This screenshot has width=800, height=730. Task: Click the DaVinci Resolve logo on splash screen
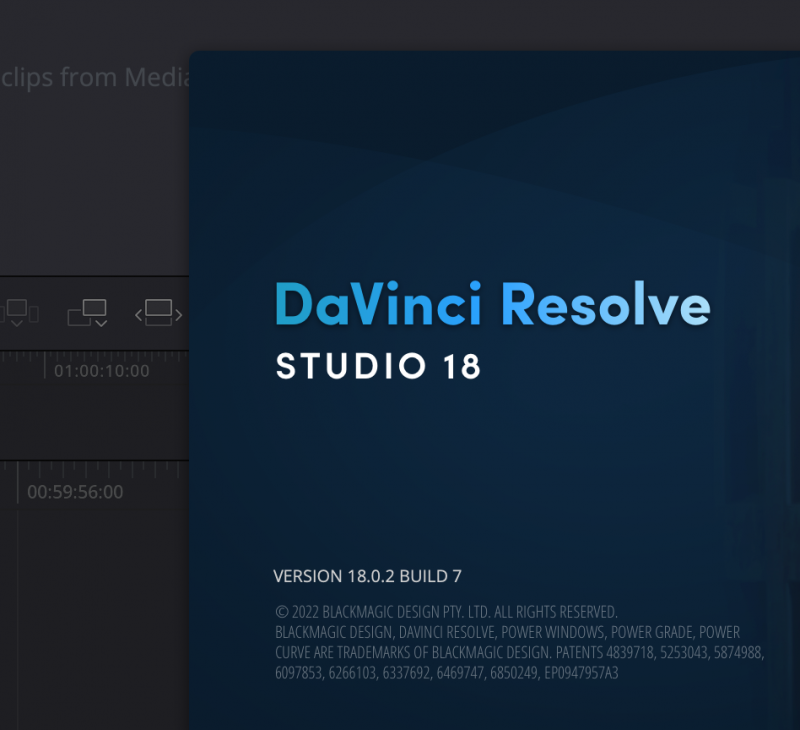coord(493,304)
